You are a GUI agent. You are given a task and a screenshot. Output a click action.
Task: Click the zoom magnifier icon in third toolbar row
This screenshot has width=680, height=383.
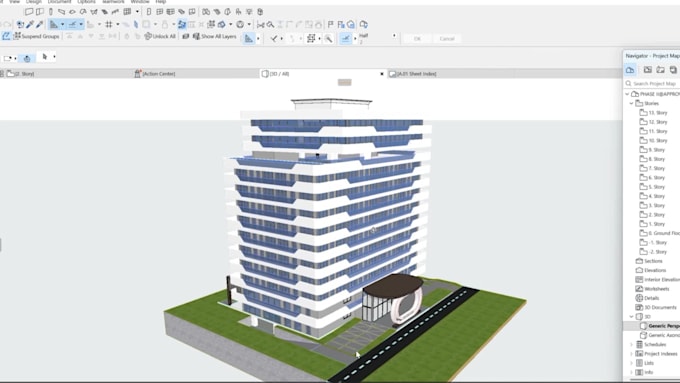tap(329, 39)
